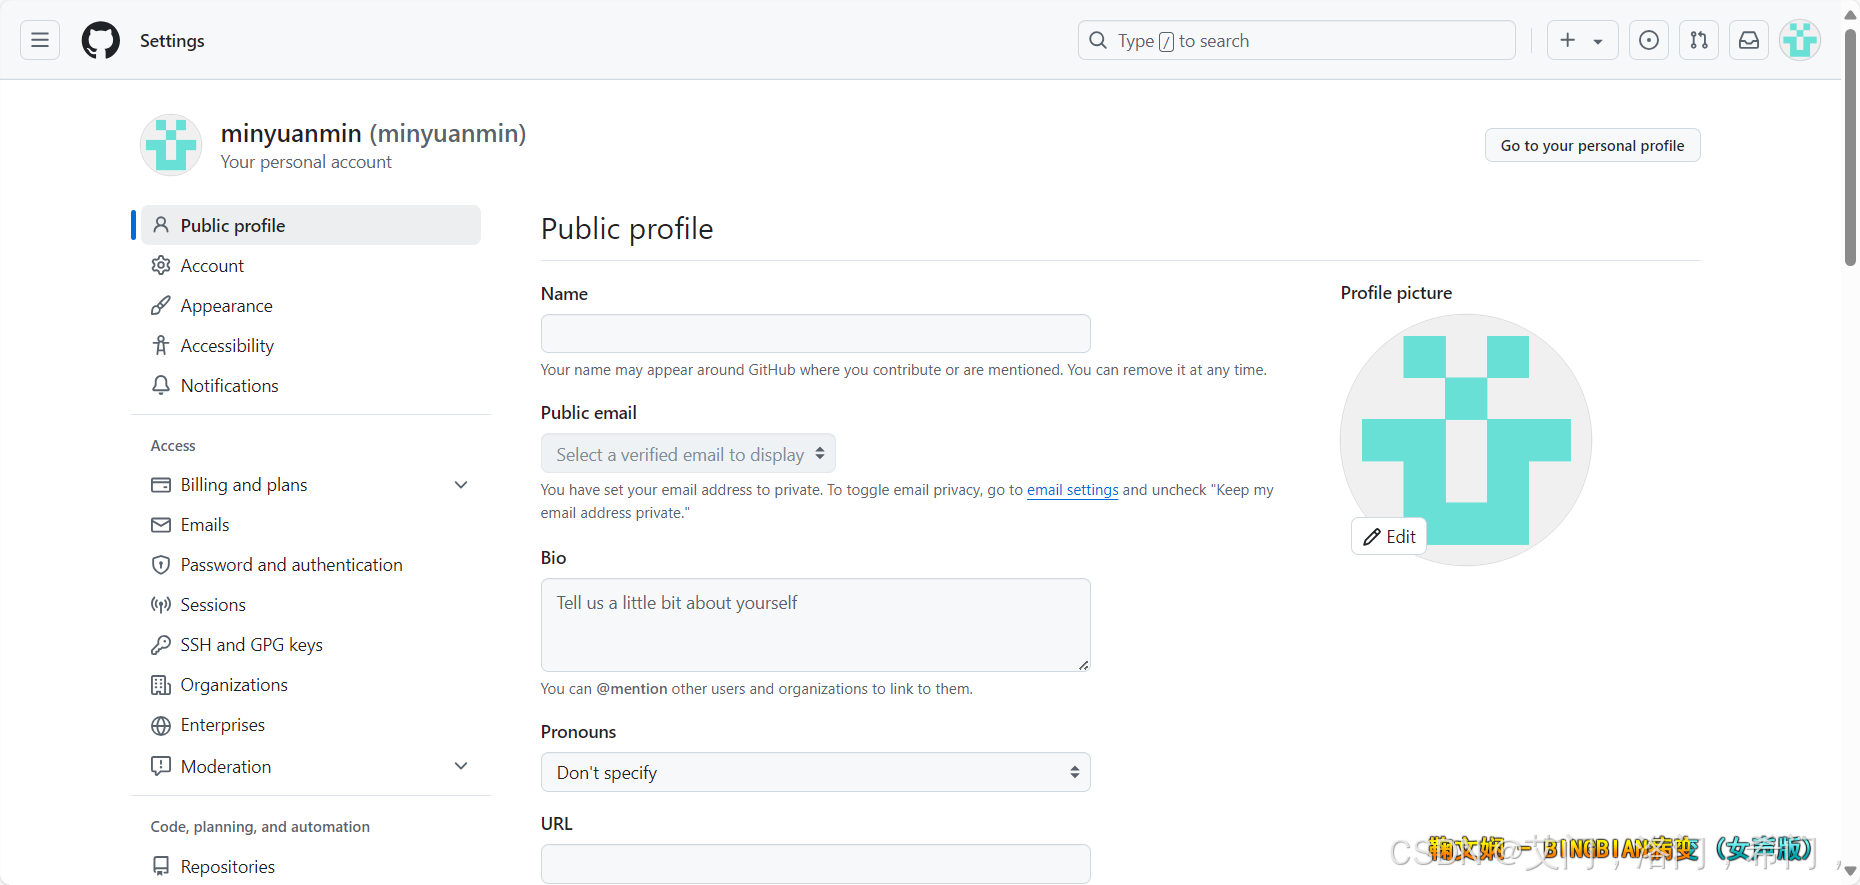The width and height of the screenshot is (1860, 885).
Task: Click Edit on the profile picture
Action: click(x=1389, y=537)
